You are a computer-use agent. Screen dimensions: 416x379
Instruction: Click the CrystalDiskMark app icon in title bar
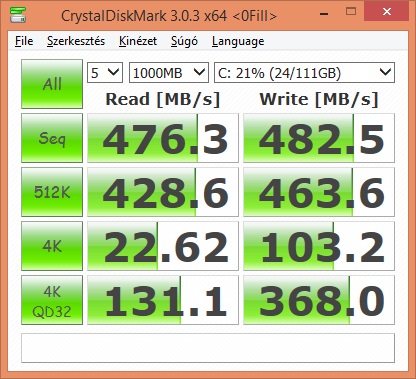(18, 14)
